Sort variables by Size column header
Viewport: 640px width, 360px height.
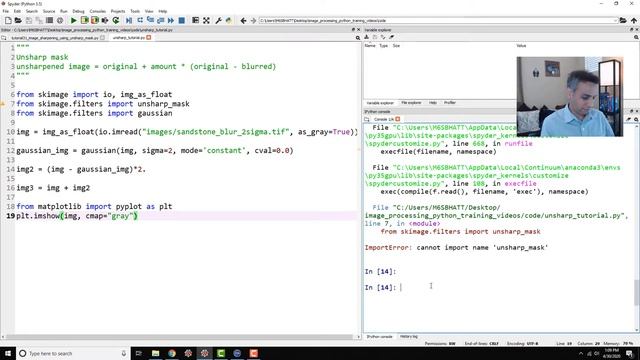[x=396, y=46]
